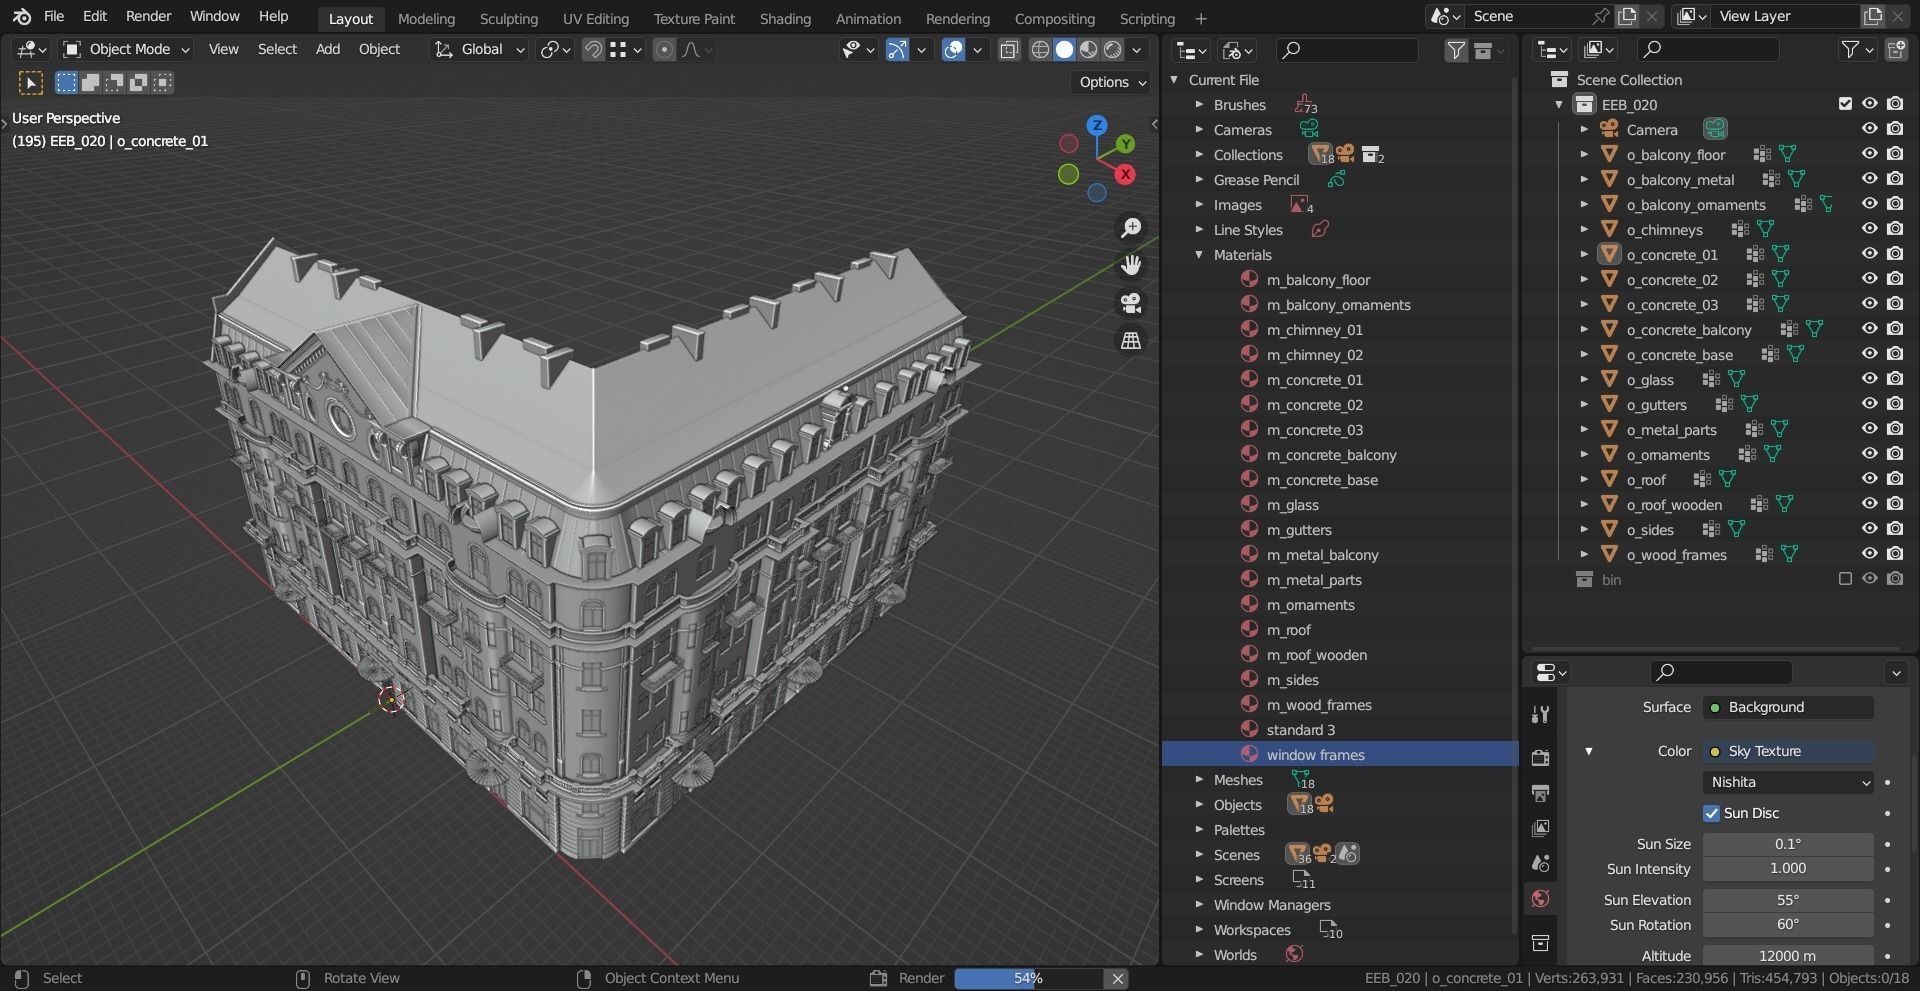Expand the o_concrete_01 object
The width and height of the screenshot is (1920, 991).
(1584, 255)
